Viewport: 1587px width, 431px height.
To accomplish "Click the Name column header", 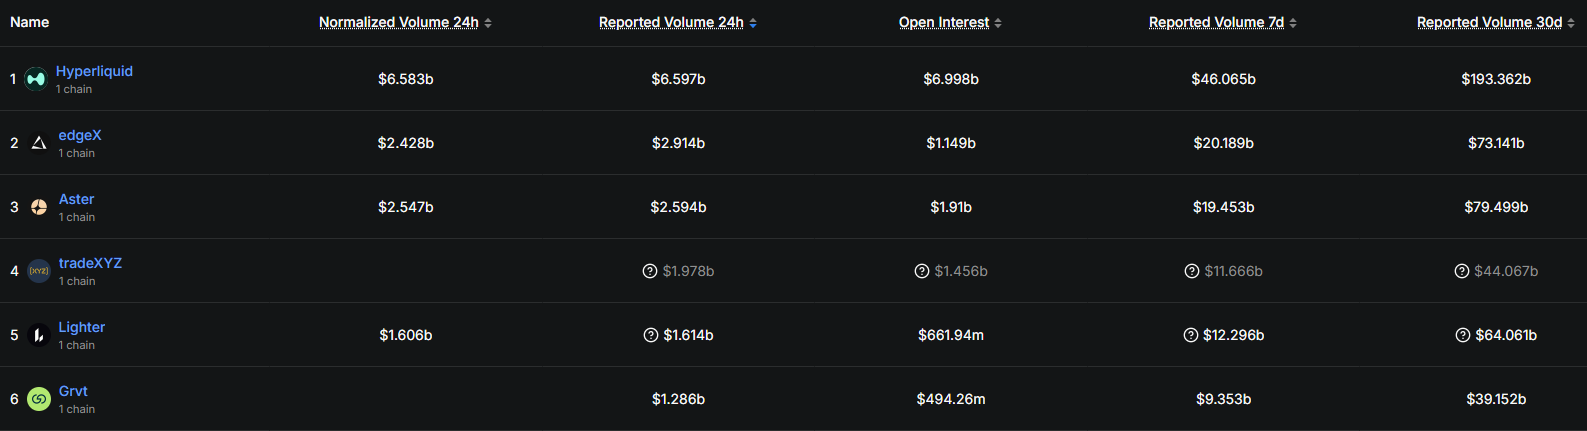I will point(30,22).
